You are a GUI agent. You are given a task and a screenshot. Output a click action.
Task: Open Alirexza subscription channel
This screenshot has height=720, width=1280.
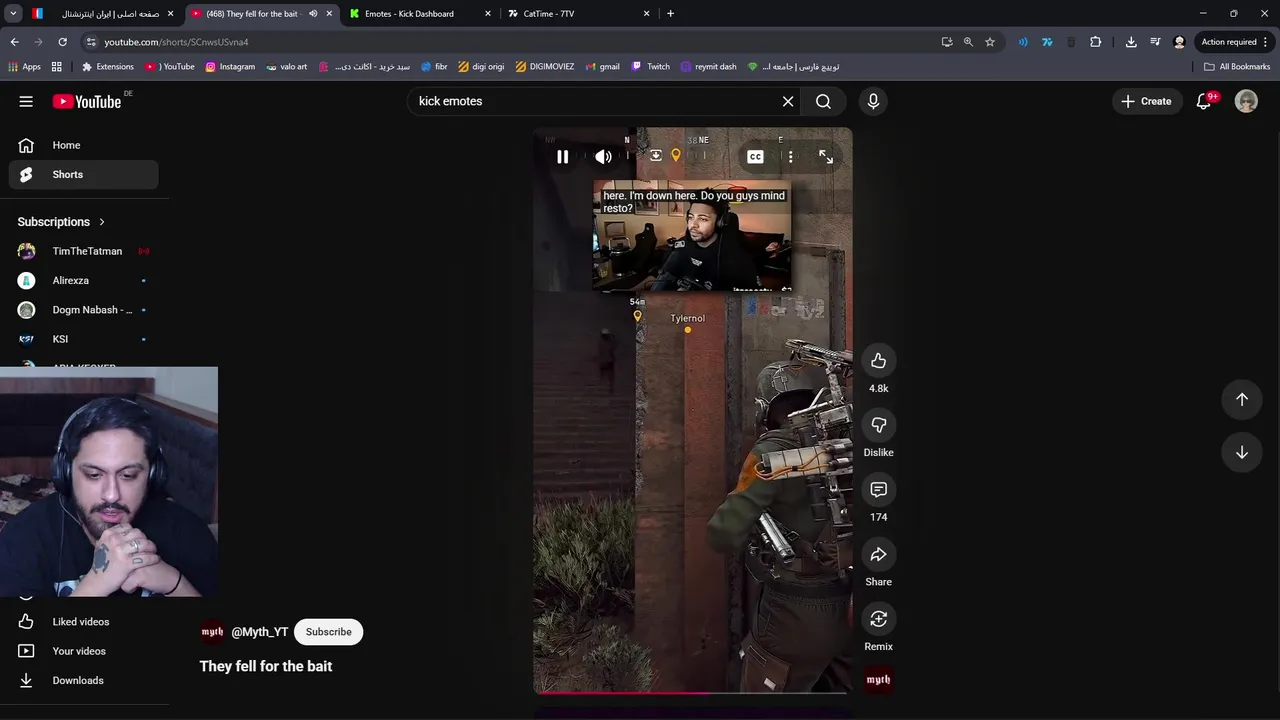(84, 280)
